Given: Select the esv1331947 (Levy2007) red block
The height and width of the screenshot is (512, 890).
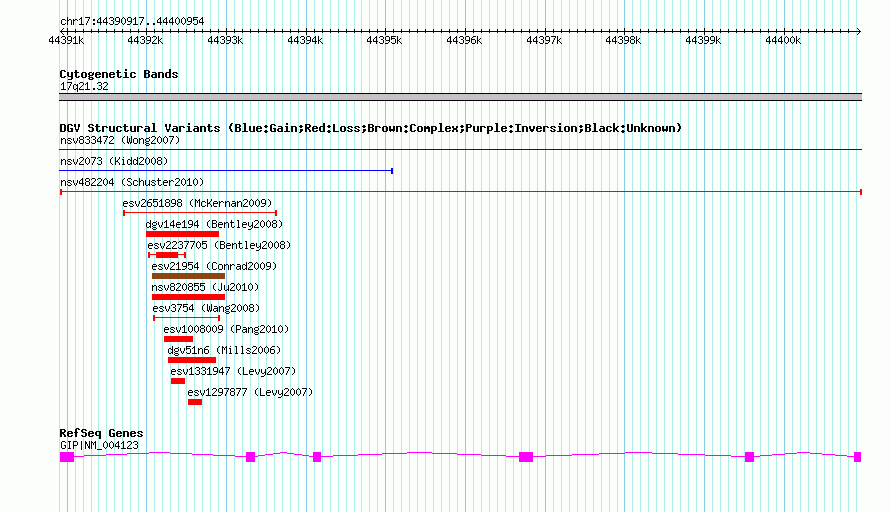Looking at the screenshot, I should pos(178,381).
